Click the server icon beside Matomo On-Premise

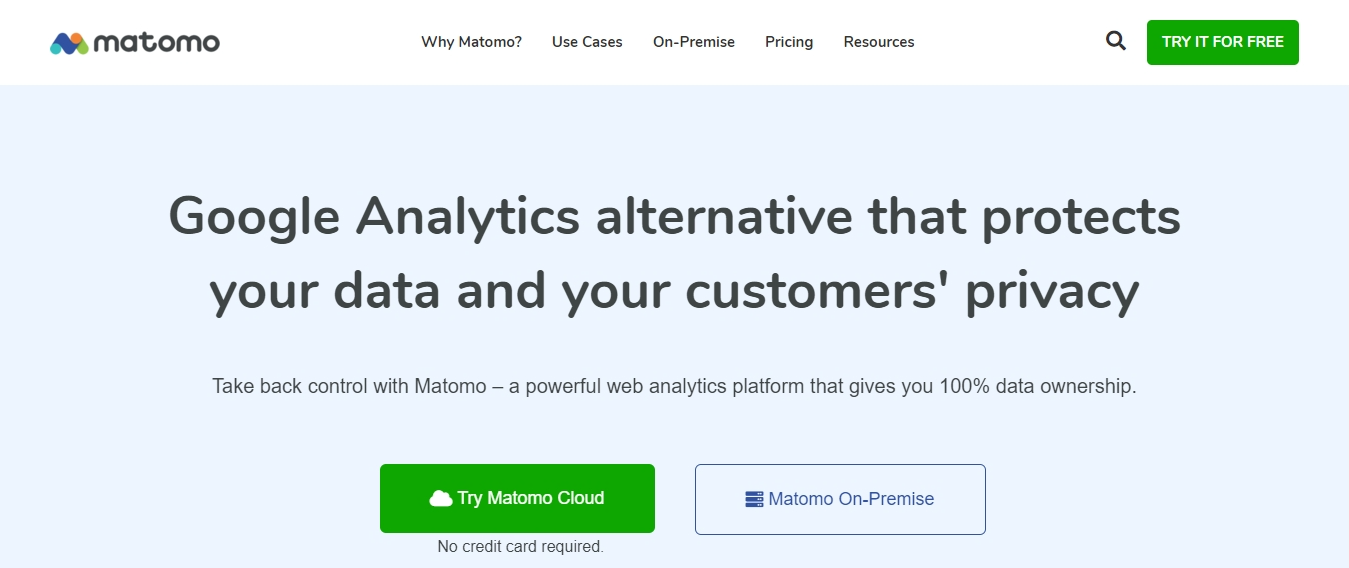[x=755, y=499]
